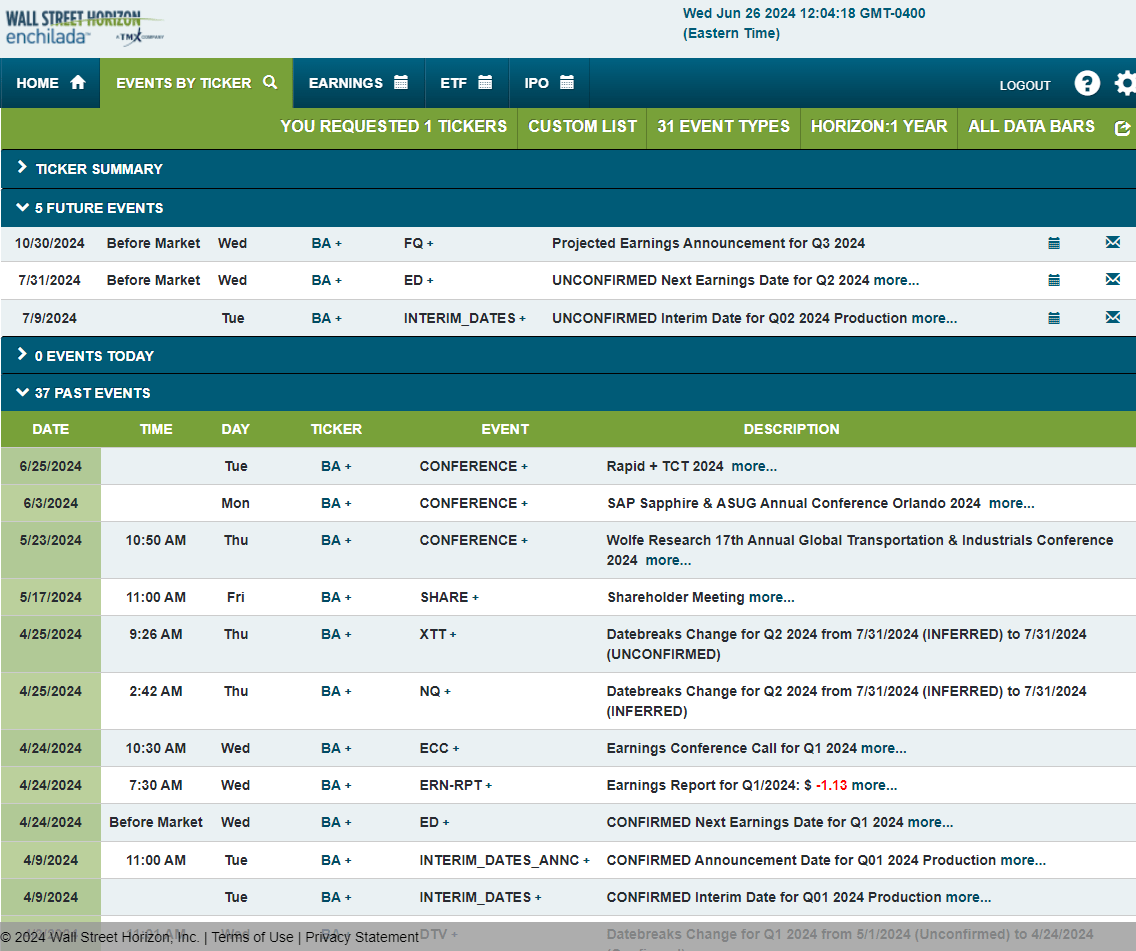Open the settings gear icon

pyautogui.click(x=1125, y=83)
